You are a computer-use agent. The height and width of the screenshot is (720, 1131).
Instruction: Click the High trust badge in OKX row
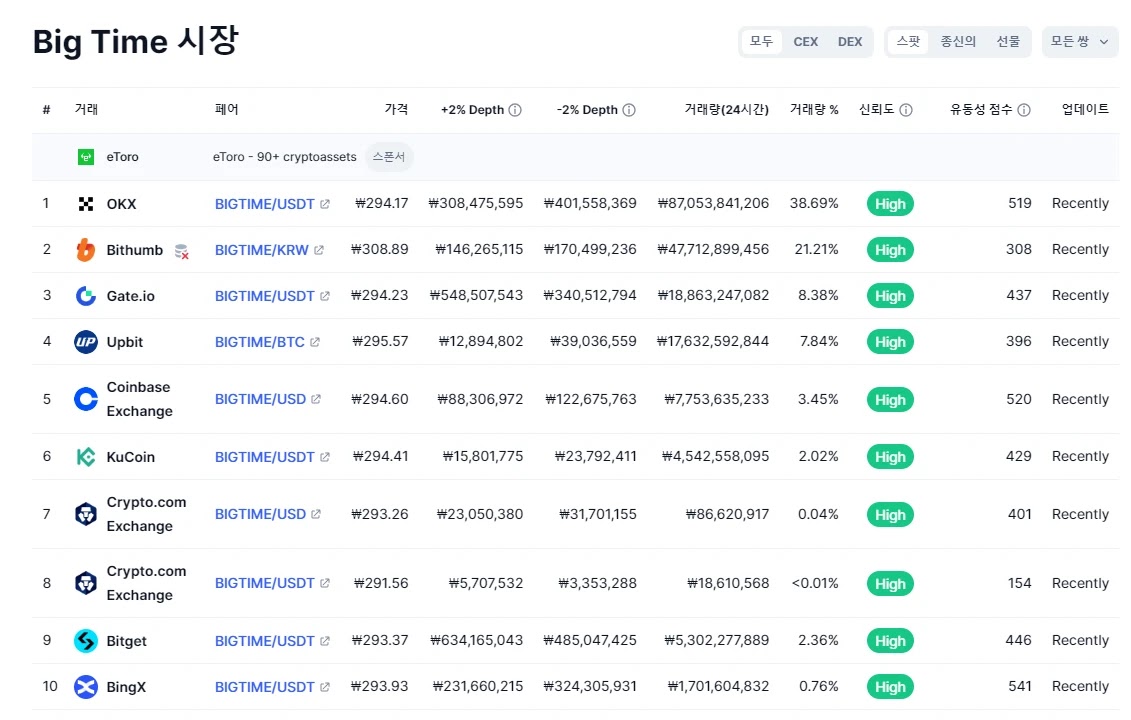(890, 204)
